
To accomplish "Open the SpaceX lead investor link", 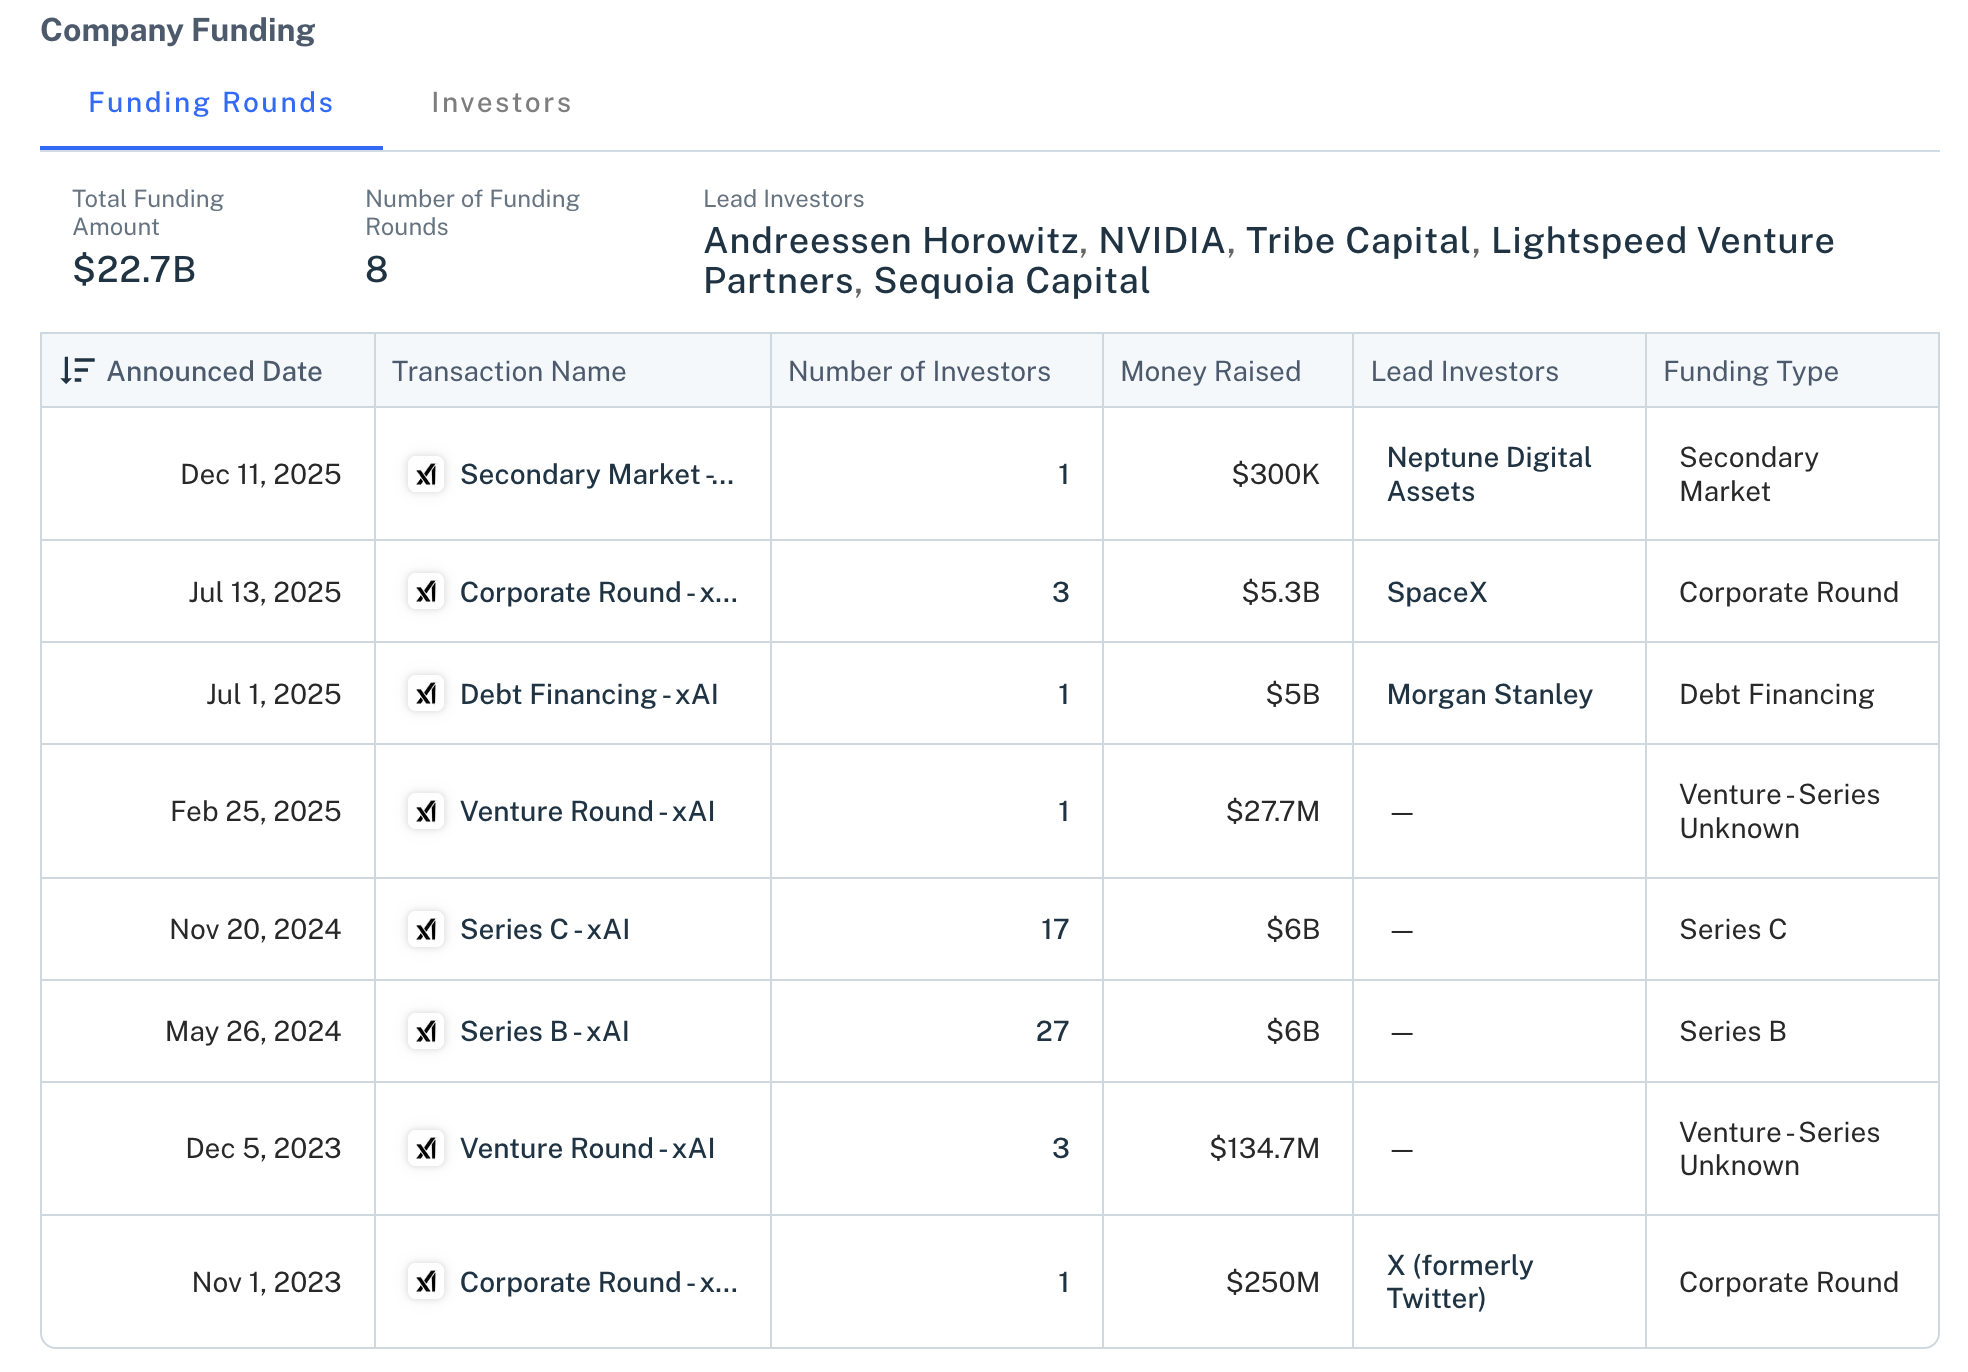I will (x=1436, y=592).
